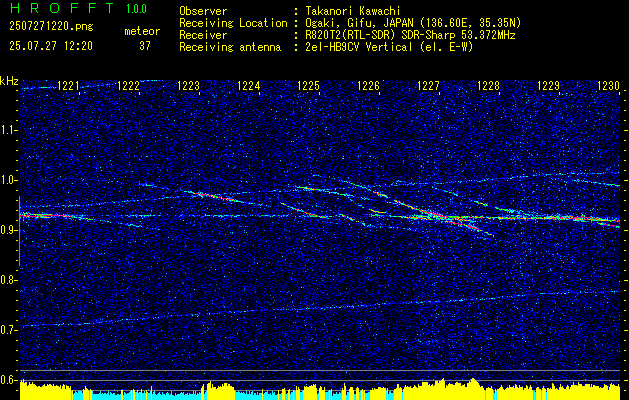629x400 pixels.
Task: Click the 1.0 kHz axis label
Action: (8, 180)
